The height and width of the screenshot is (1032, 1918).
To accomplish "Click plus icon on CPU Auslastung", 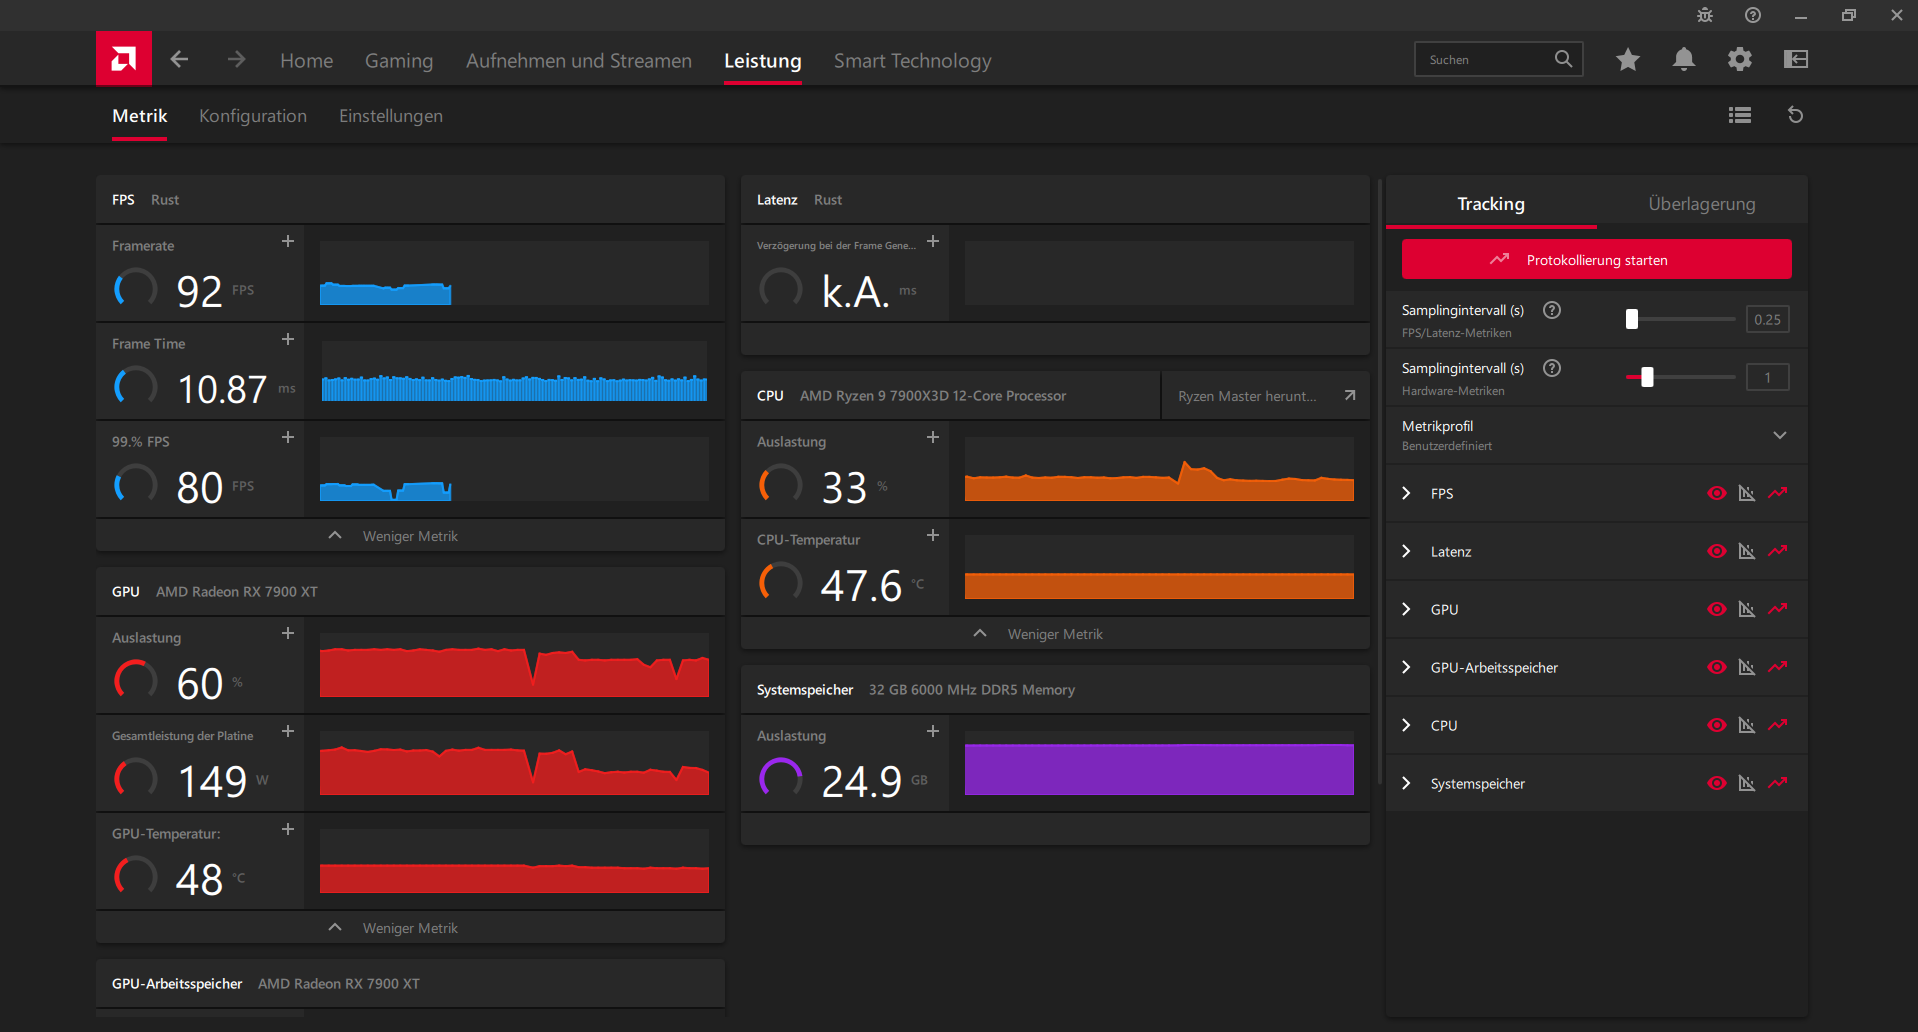I will (x=933, y=437).
